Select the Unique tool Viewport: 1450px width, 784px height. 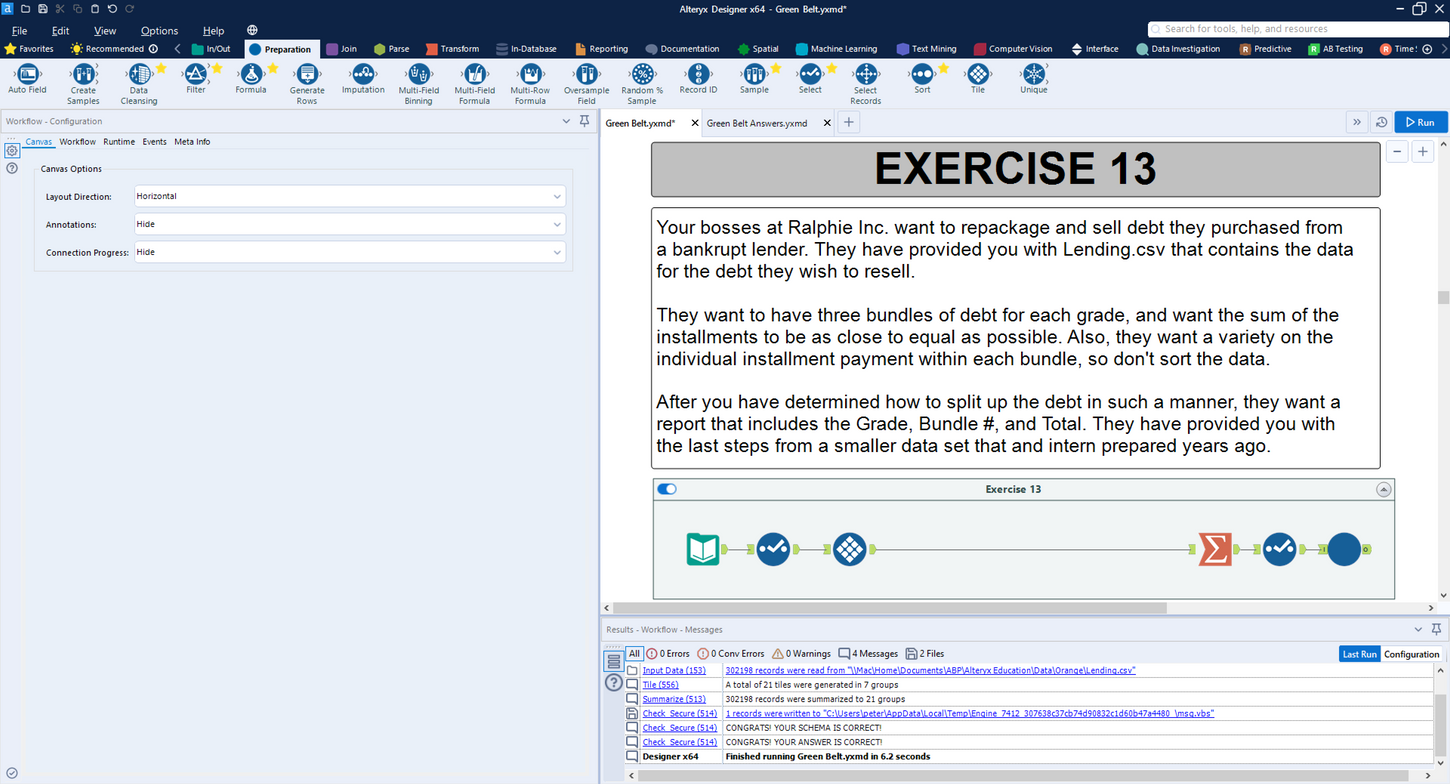point(1034,80)
